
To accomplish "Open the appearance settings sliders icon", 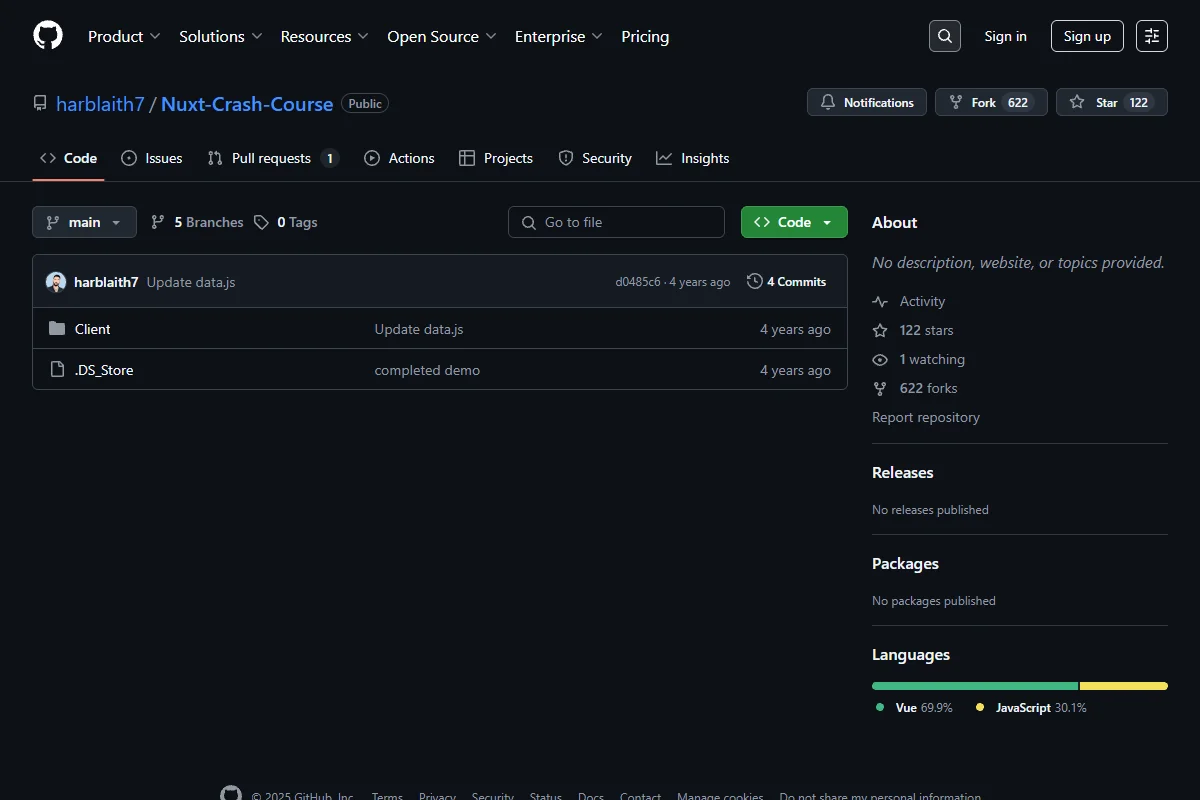I will (x=1152, y=36).
